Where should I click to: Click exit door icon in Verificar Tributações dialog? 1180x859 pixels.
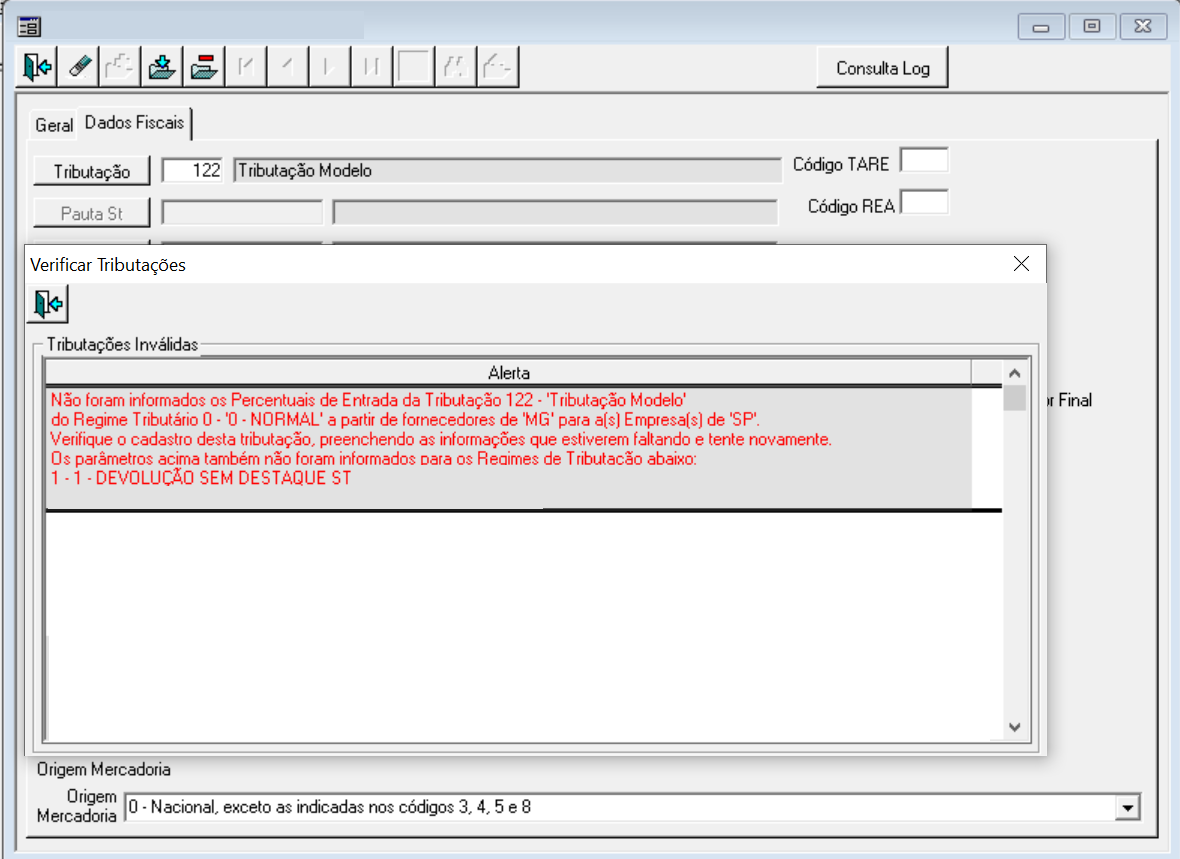click(48, 303)
